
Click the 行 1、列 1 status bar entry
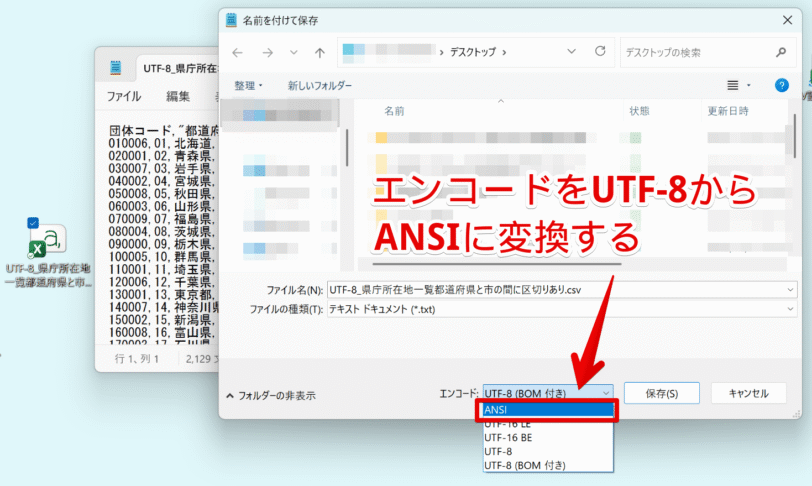click(x=137, y=359)
